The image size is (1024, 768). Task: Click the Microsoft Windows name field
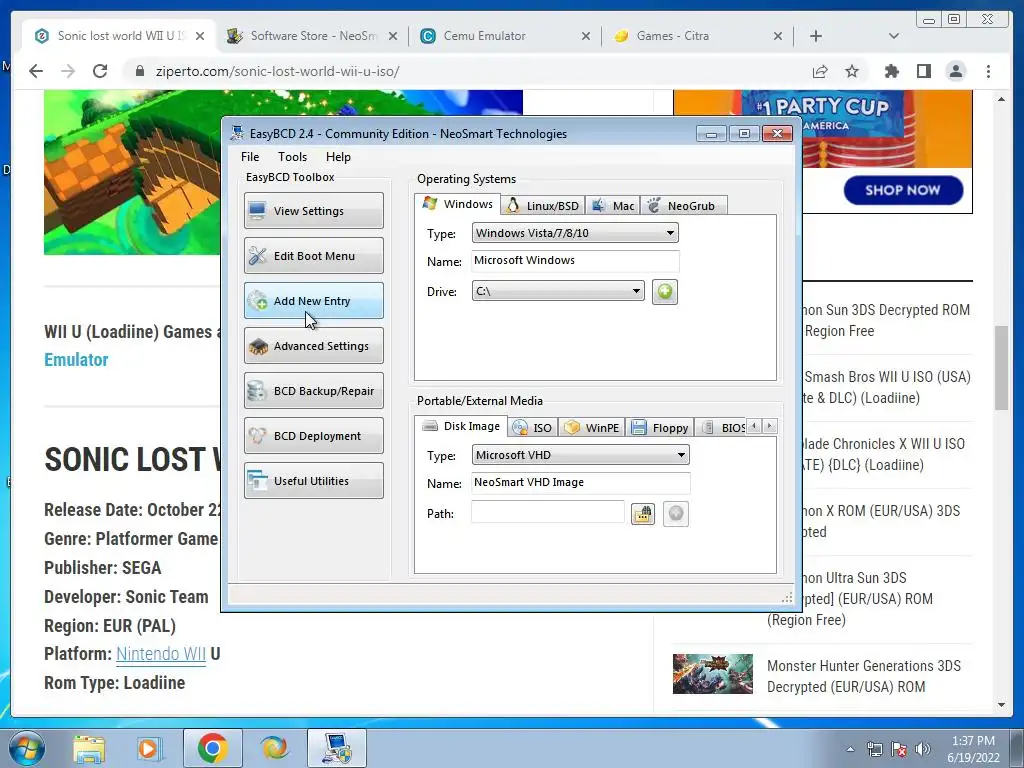click(575, 261)
